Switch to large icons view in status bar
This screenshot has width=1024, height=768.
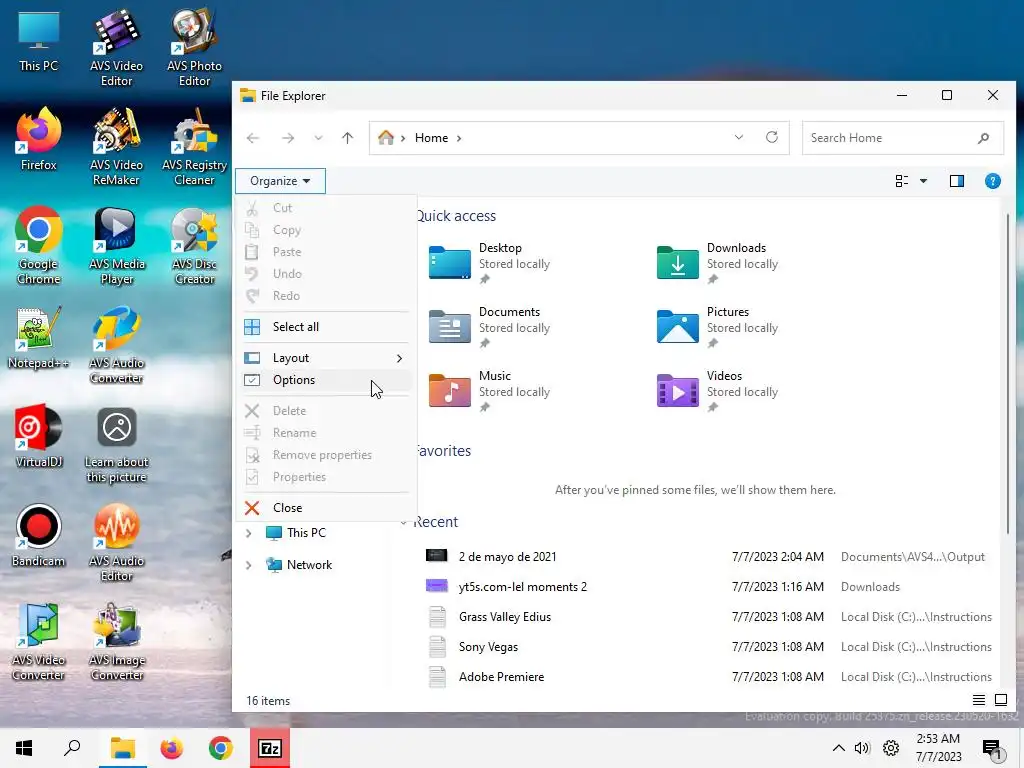(1000, 700)
